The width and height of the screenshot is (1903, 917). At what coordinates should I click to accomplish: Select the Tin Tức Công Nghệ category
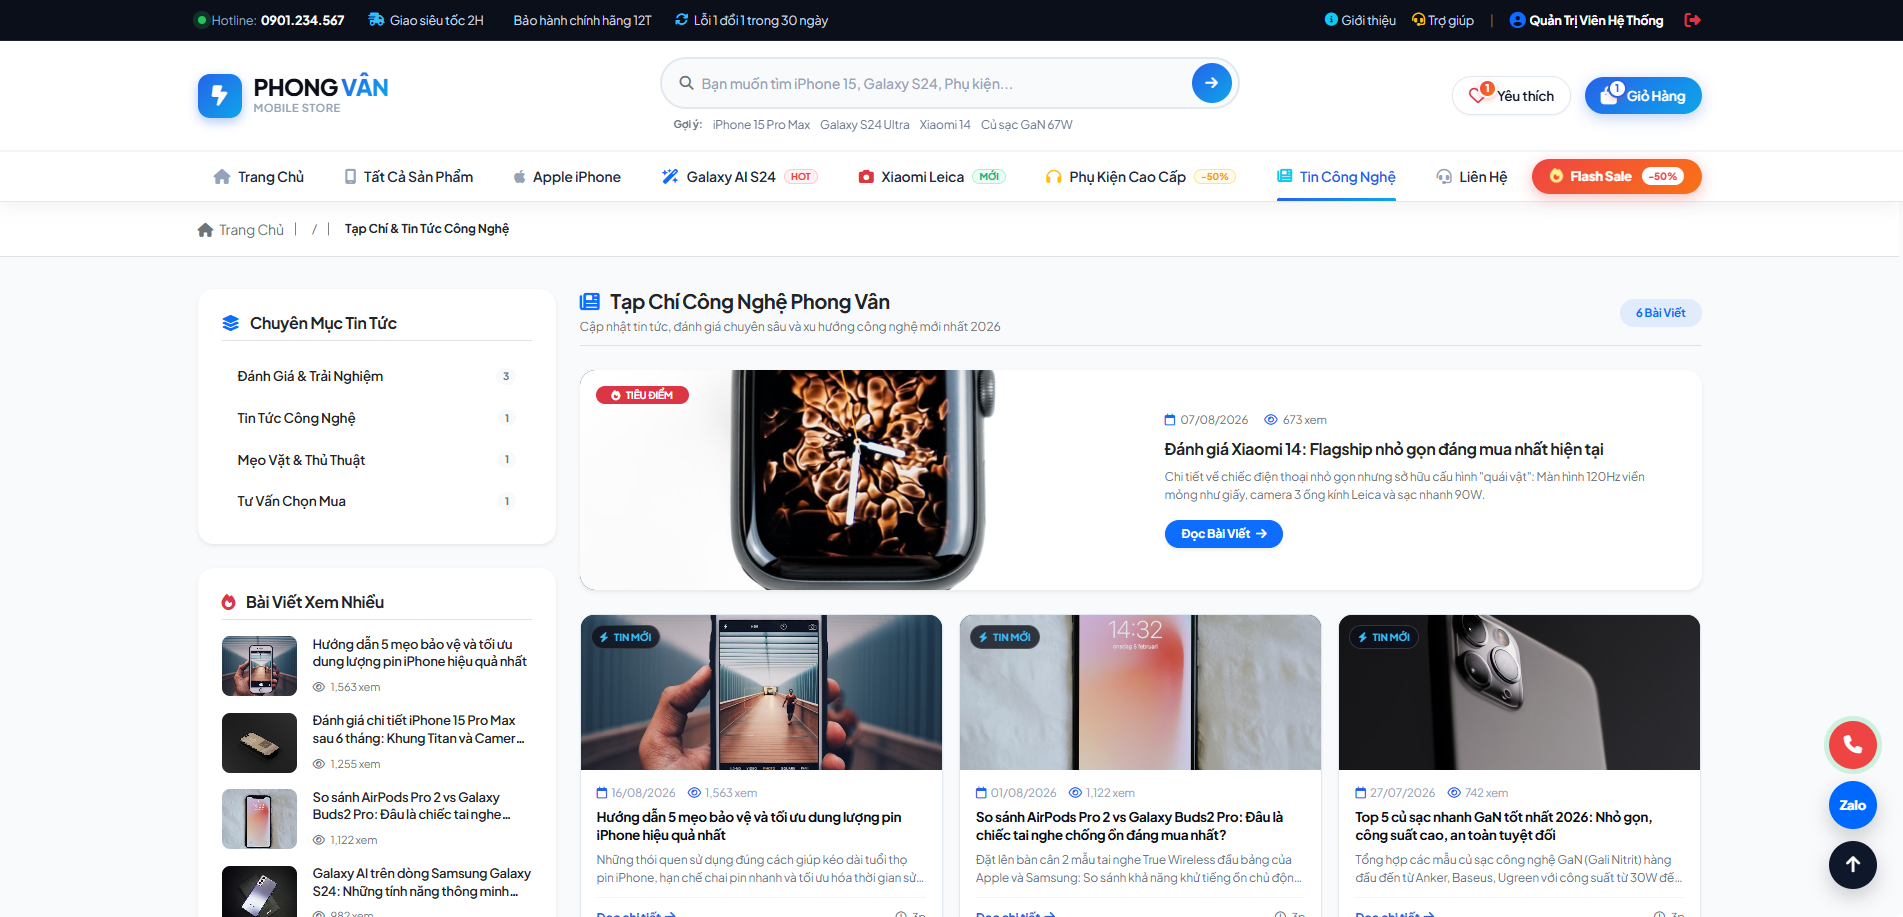pos(376,418)
